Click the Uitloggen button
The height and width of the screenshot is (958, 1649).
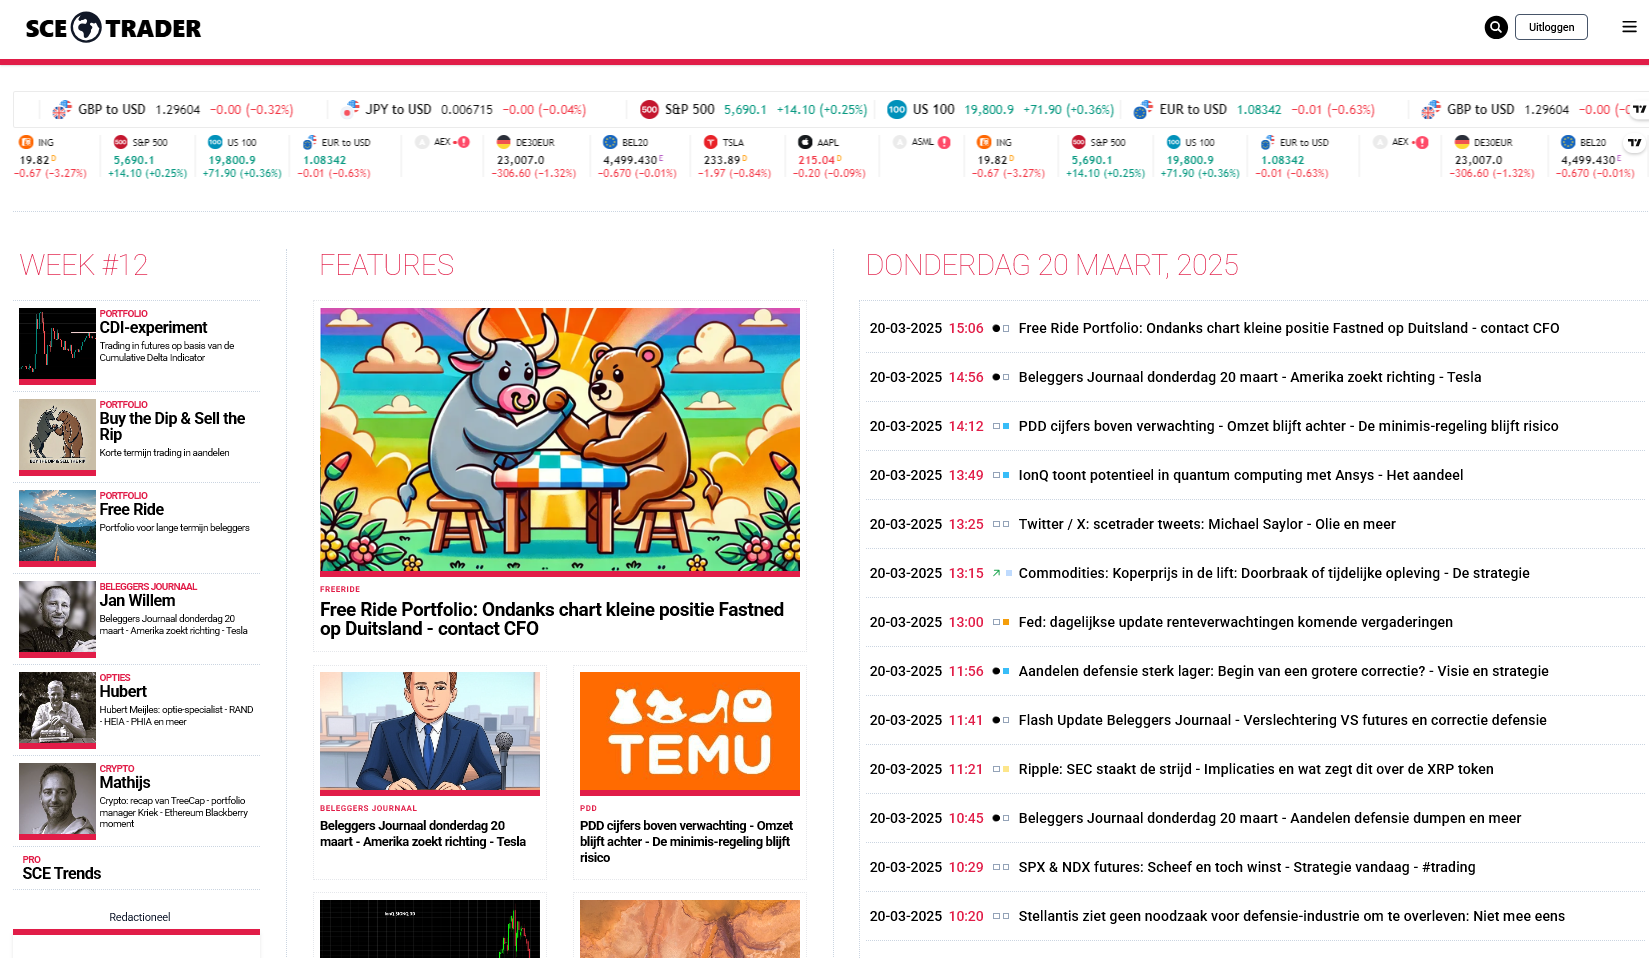click(x=1551, y=27)
